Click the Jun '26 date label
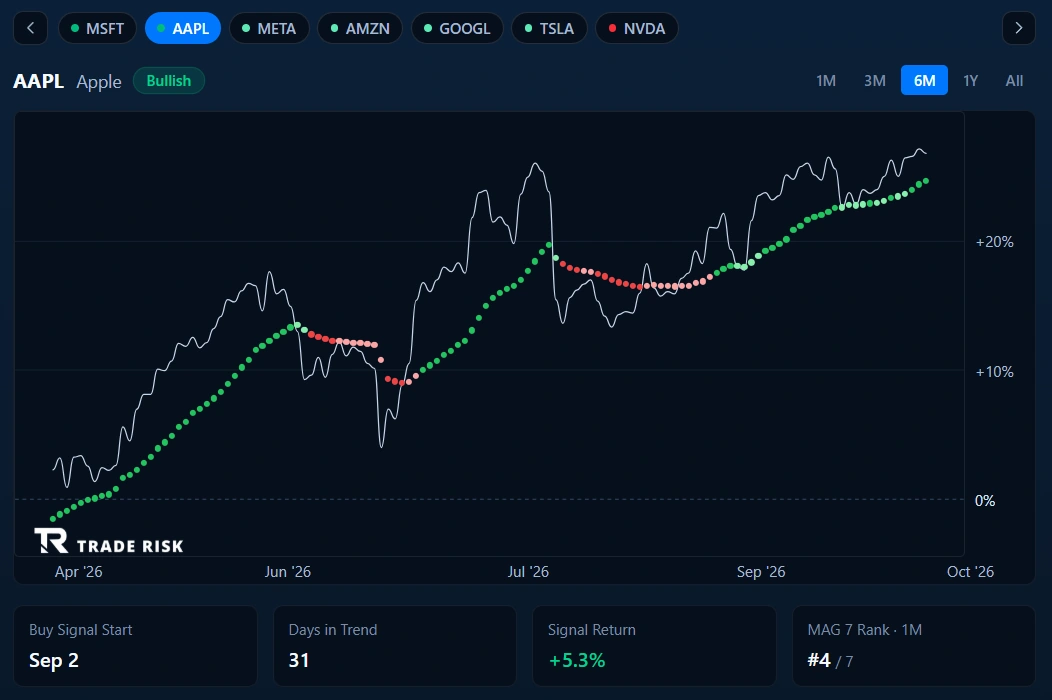Viewport: 1052px width, 700px height. click(287, 572)
